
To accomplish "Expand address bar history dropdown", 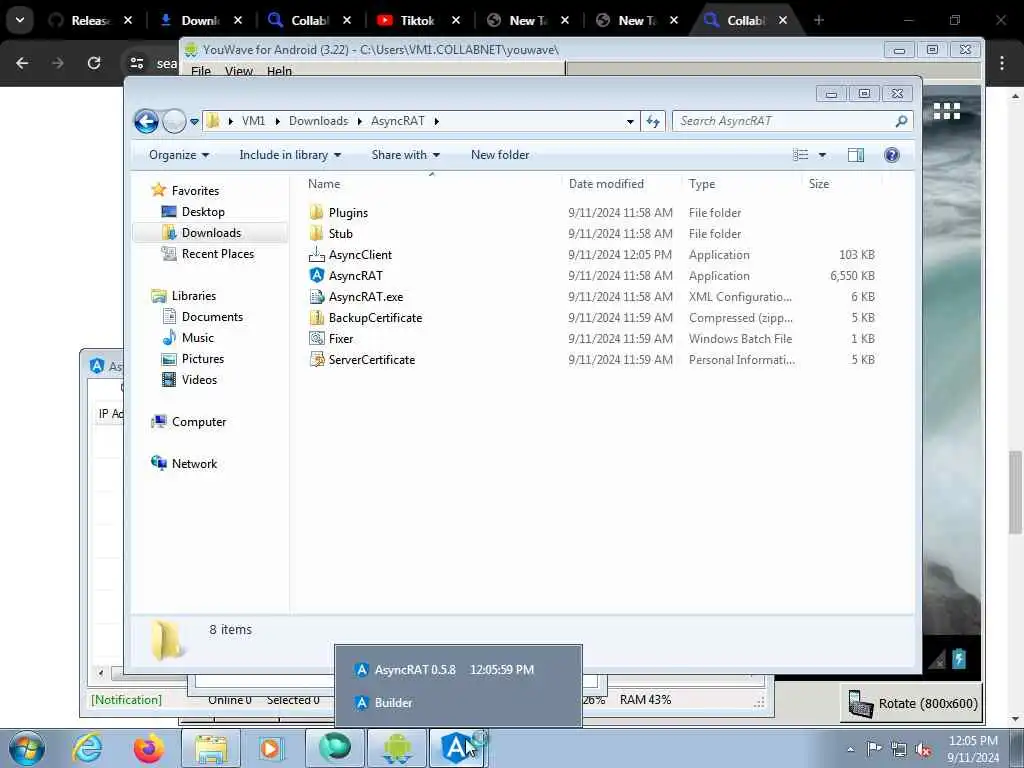I will point(630,121).
